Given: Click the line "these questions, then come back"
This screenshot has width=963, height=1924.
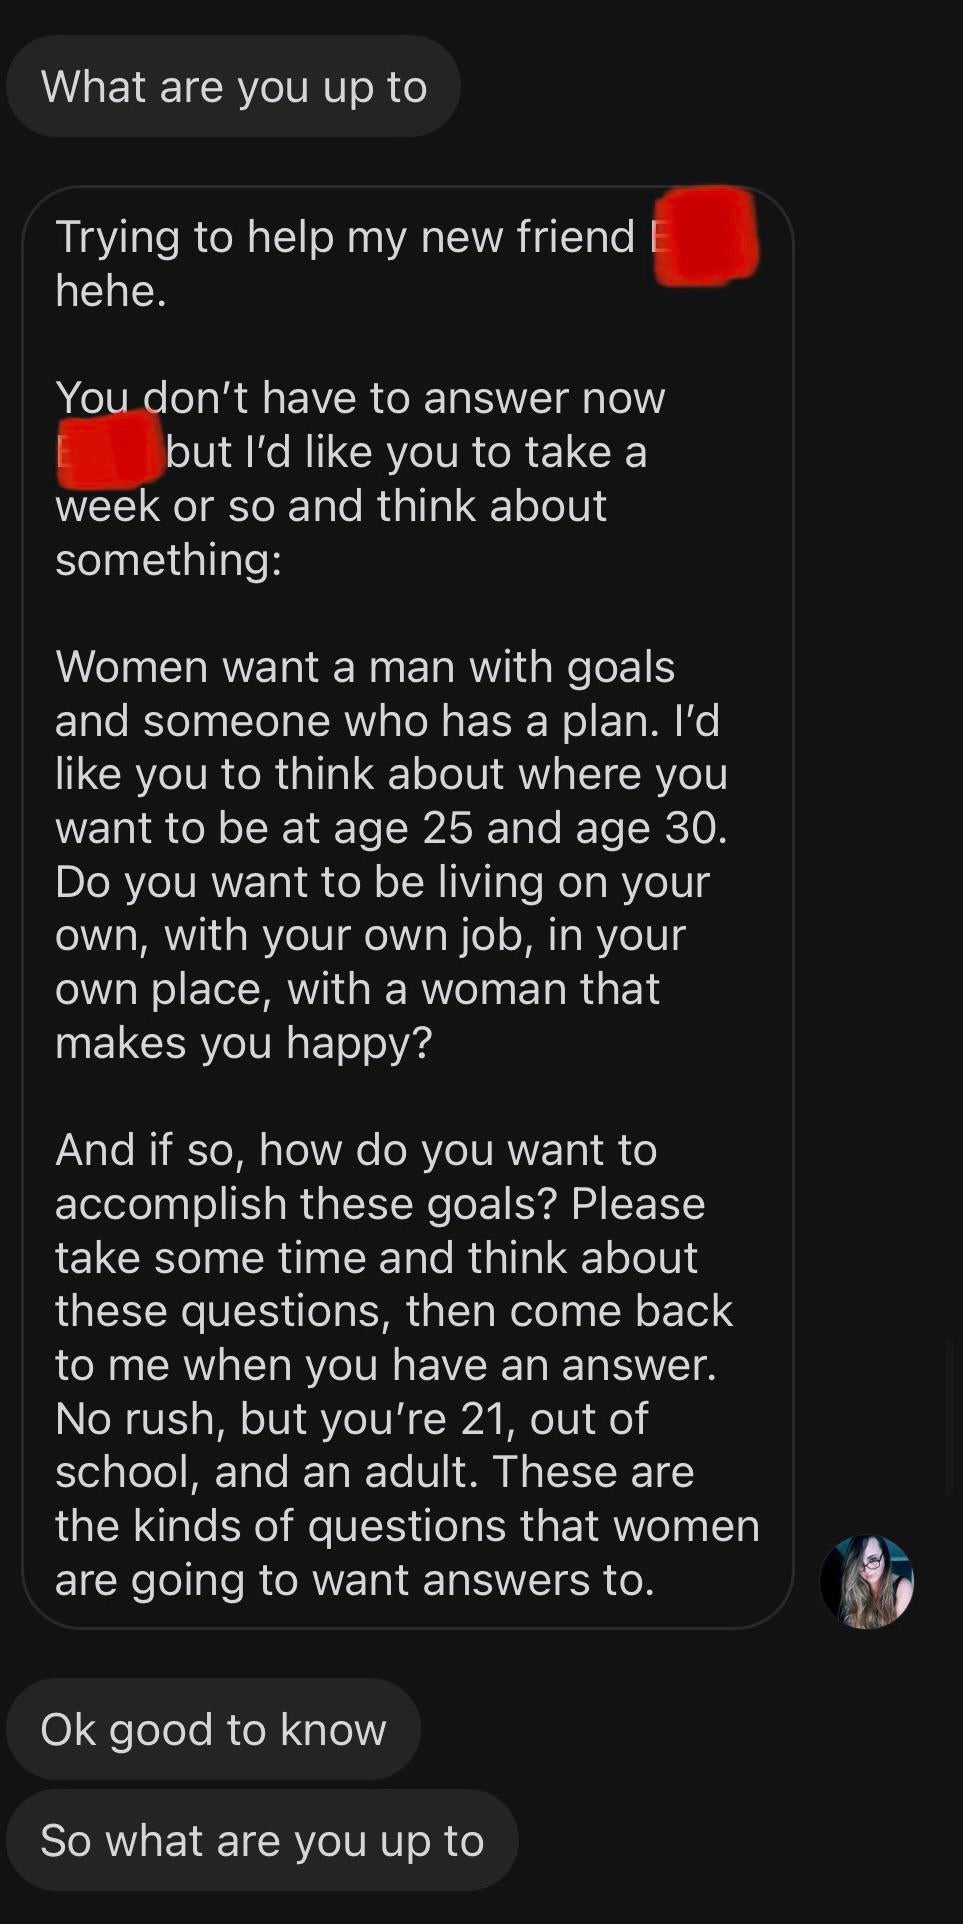Looking at the screenshot, I should click(x=394, y=1311).
